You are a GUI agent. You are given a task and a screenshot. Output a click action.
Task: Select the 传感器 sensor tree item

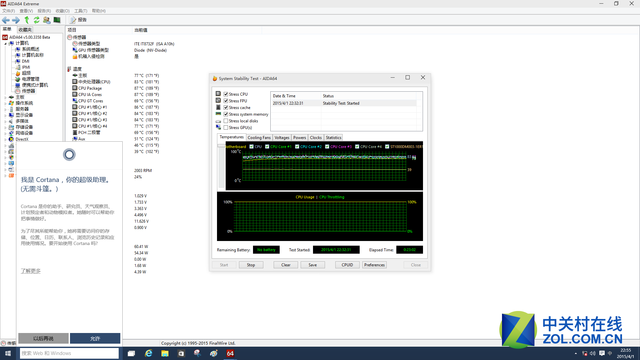coord(28,91)
